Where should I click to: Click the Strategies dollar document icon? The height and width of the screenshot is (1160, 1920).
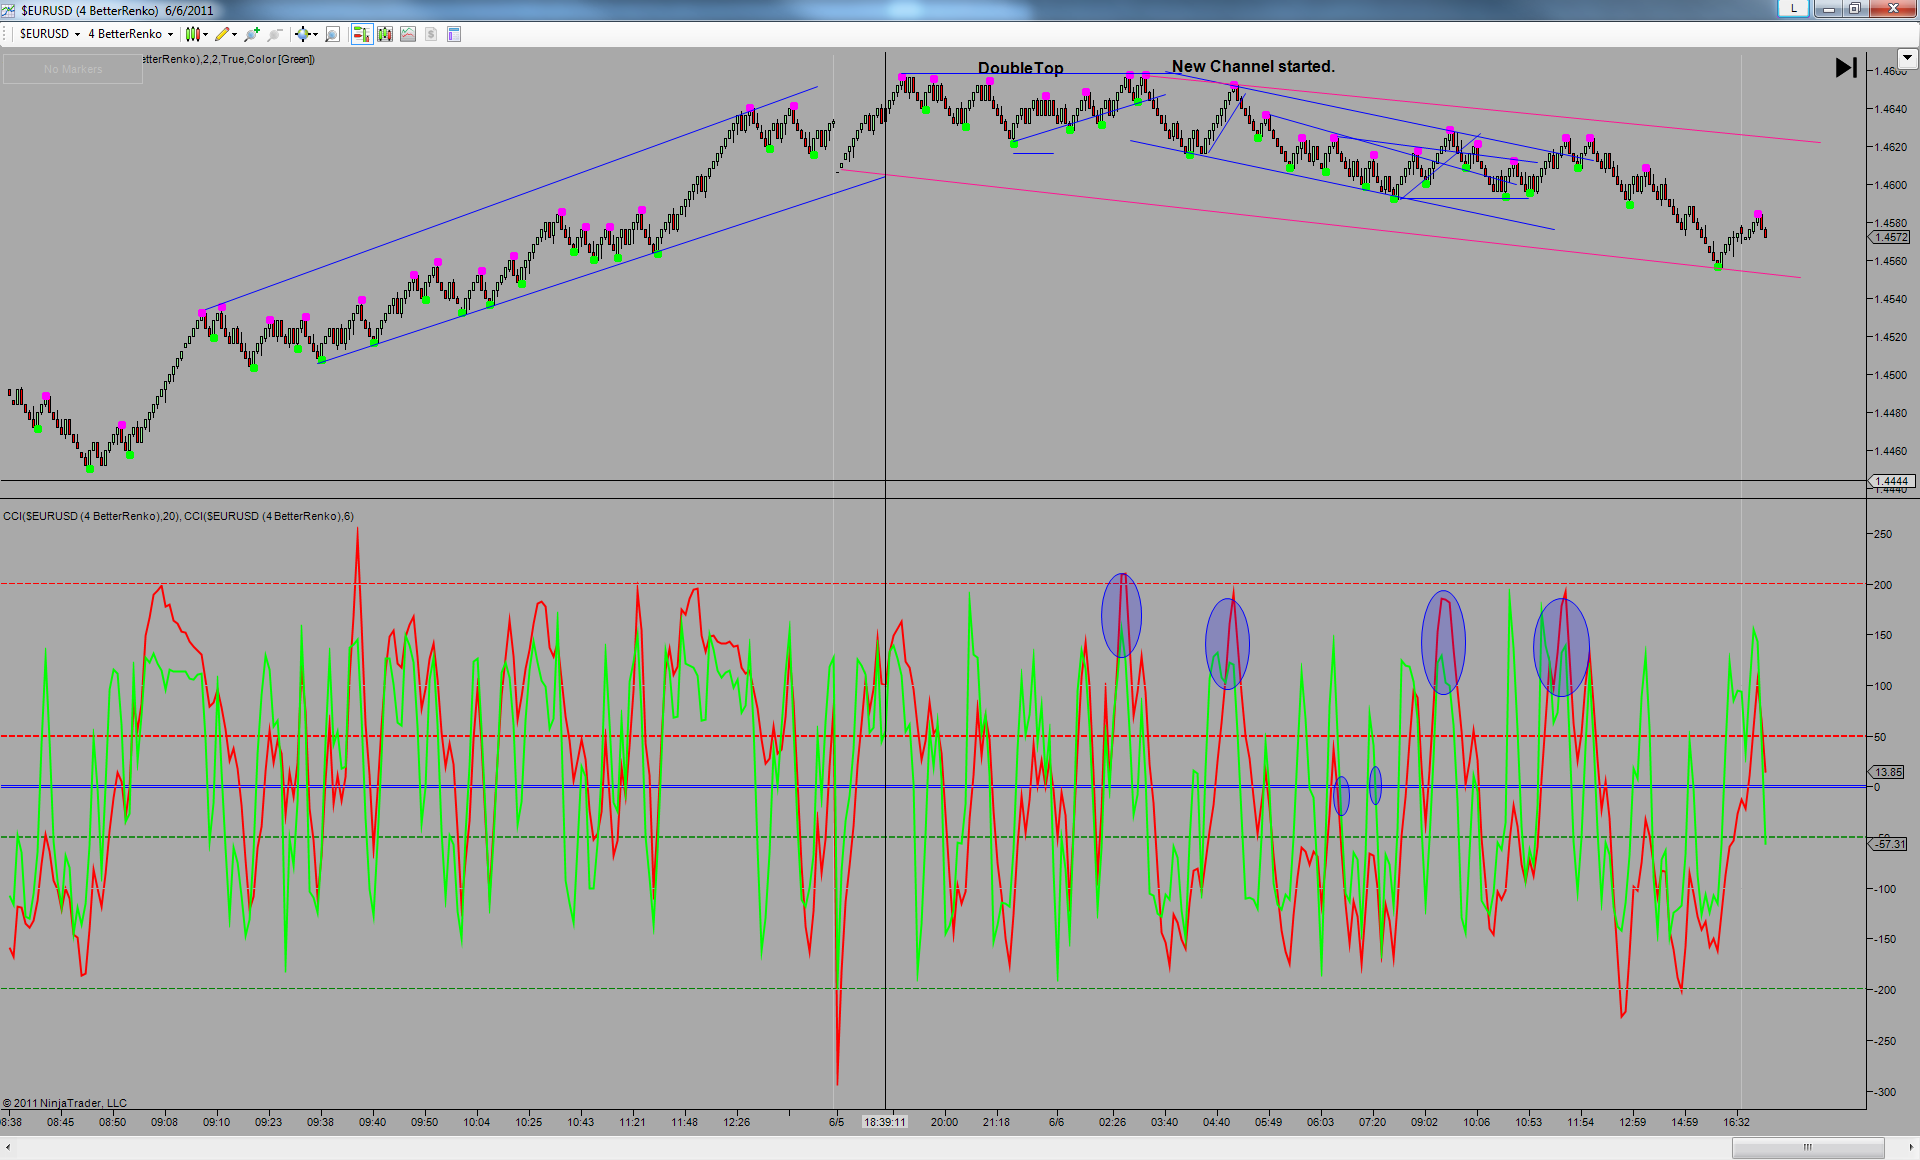(431, 34)
